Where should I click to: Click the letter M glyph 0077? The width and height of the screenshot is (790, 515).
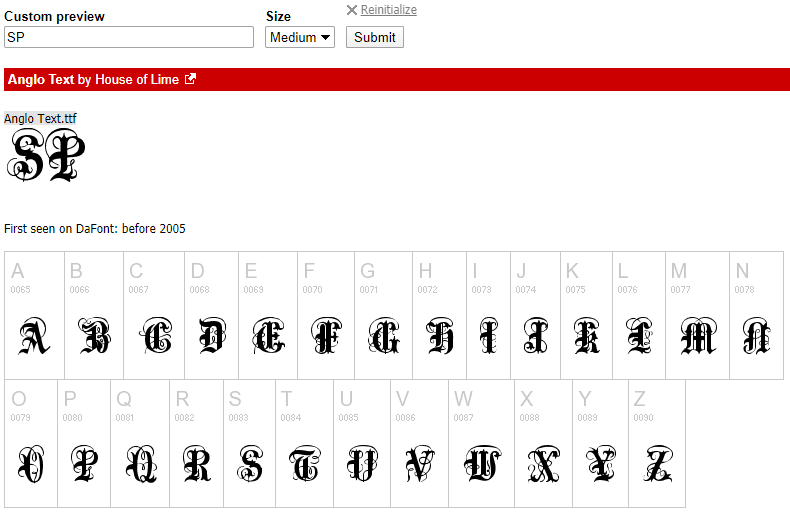[x=697, y=315]
